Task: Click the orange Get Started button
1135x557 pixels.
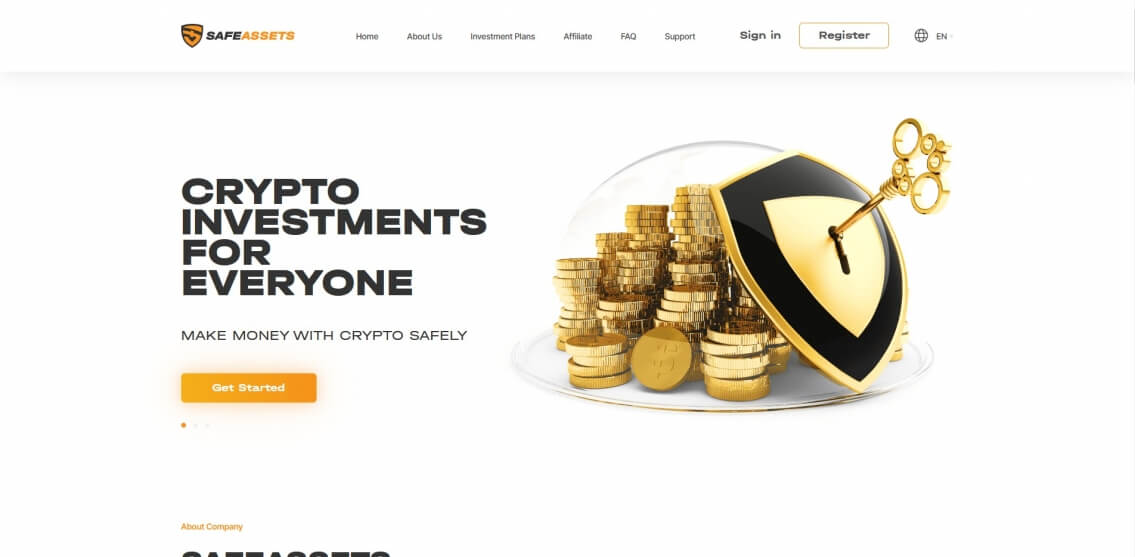Action: click(x=248, y=388)
